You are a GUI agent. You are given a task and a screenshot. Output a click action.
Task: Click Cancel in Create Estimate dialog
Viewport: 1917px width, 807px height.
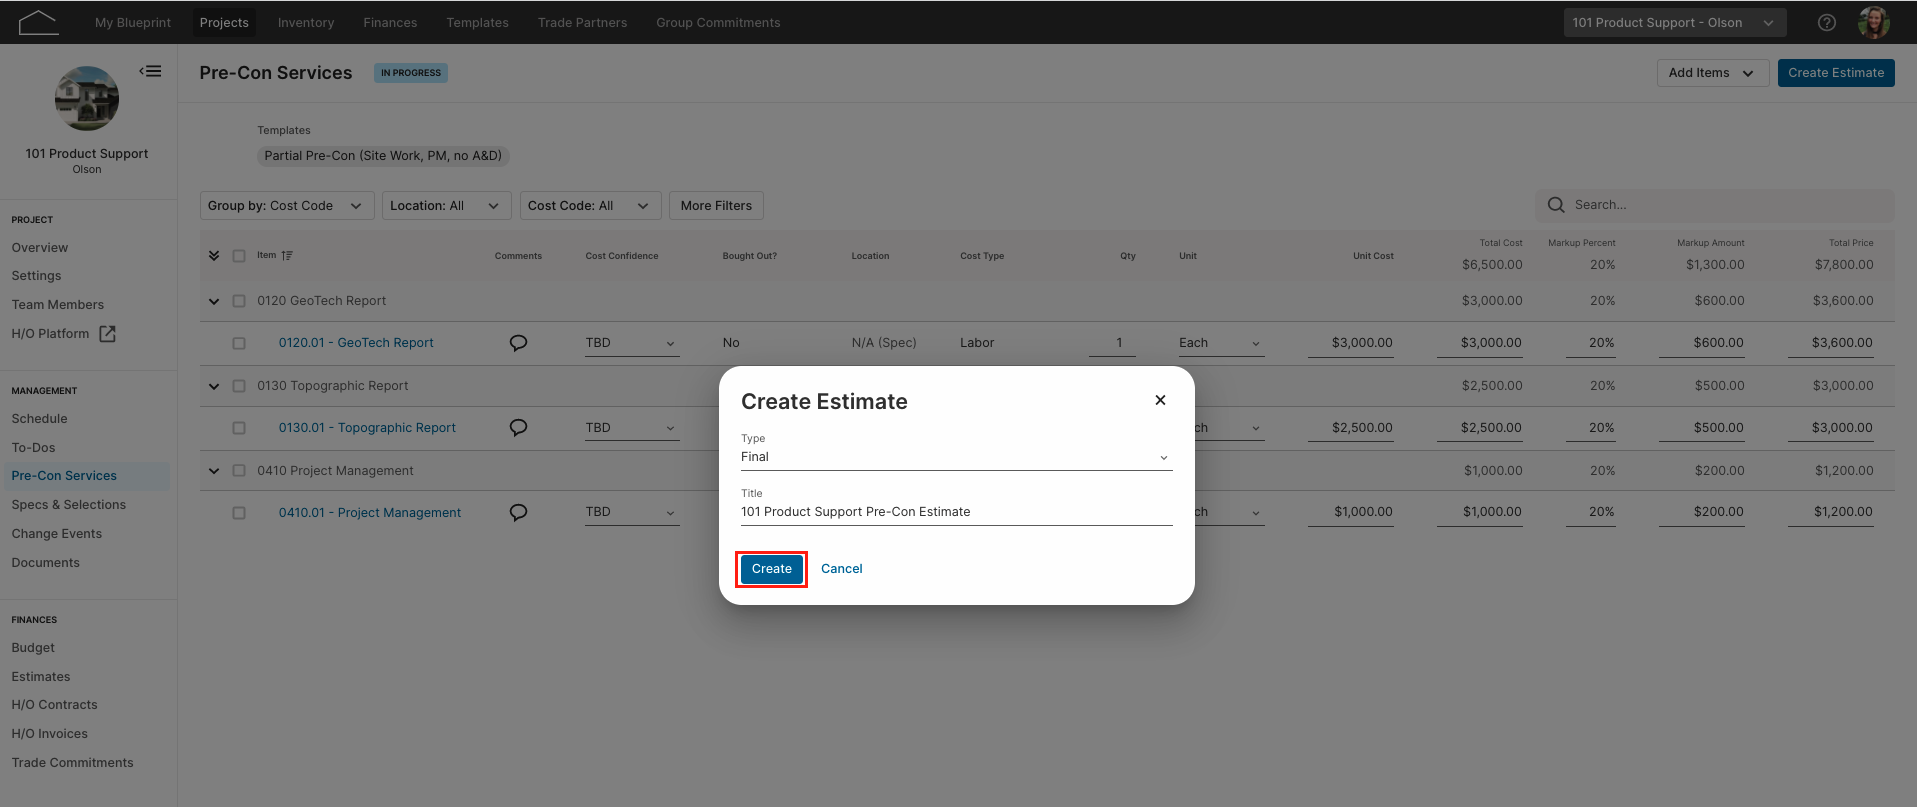click(x=842, y=569)
